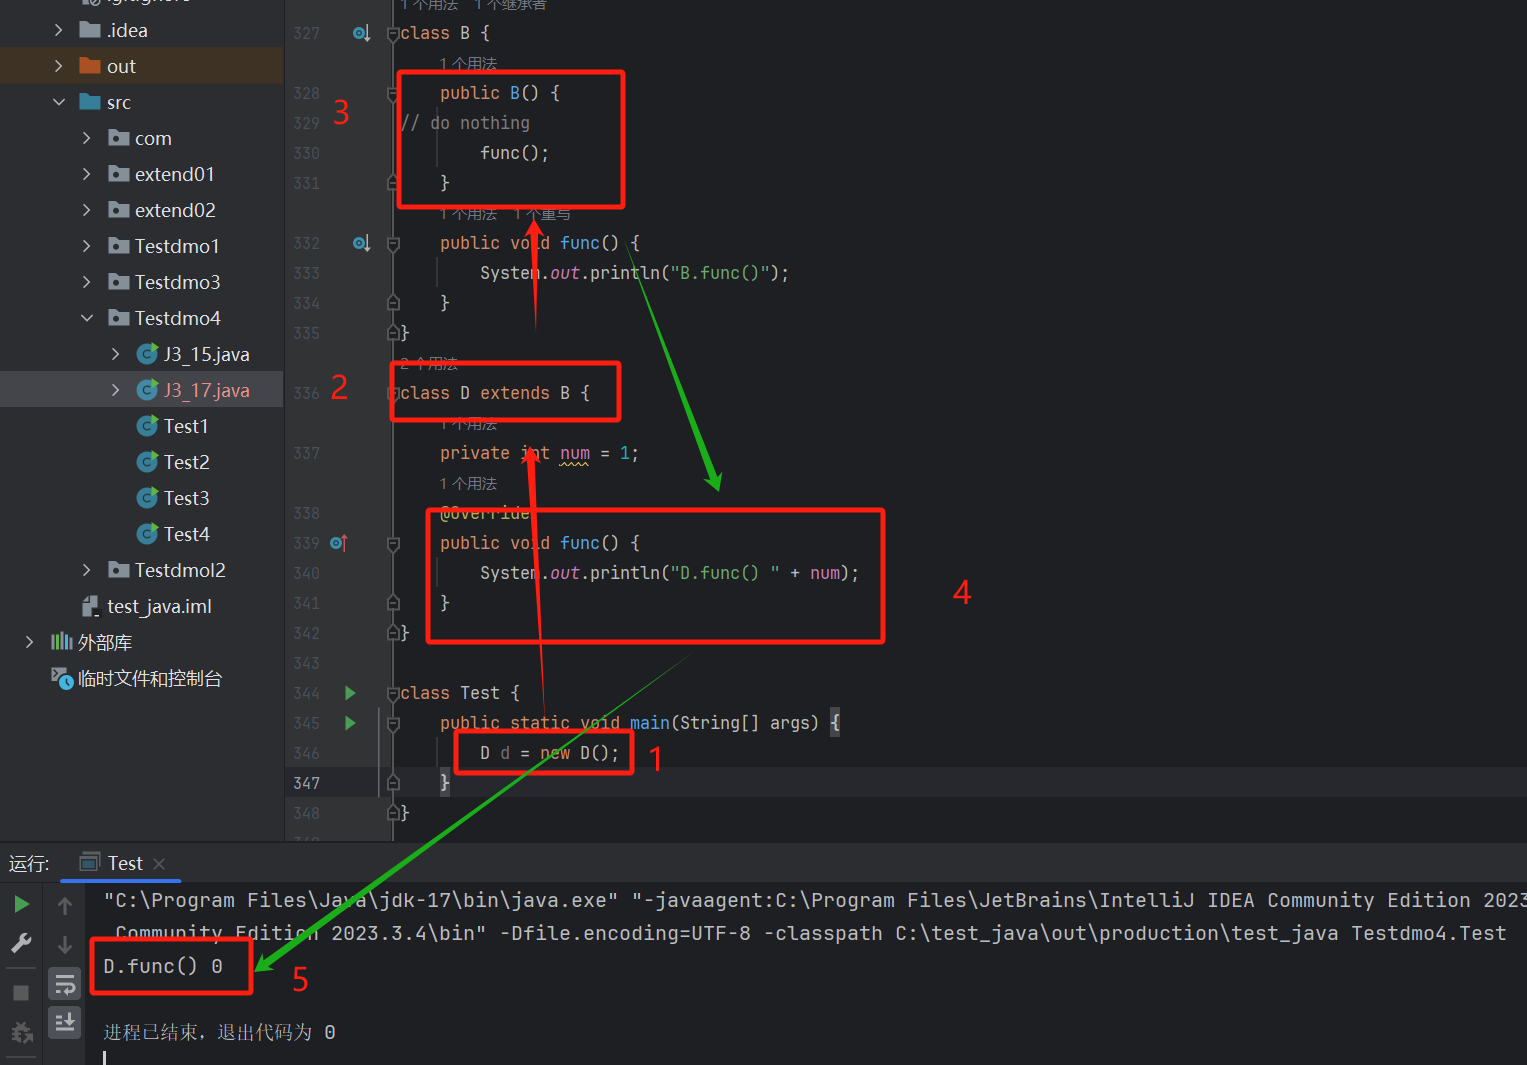1527x1065 pixels.
Task: Expand the extend01 package
Action: [86, 174]
